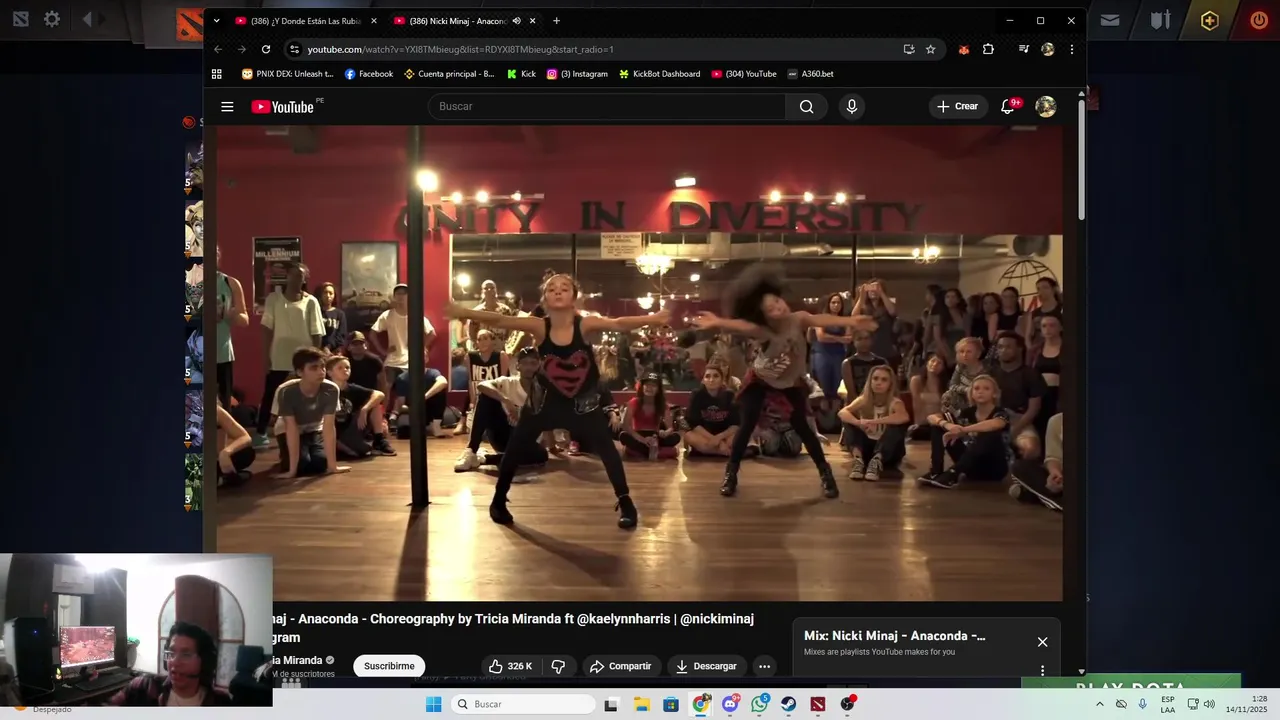Image resolution: width=1280 pixels, height=720 pixels.
Task: Open Facebook bookmark
Action: tap(369, 74)
